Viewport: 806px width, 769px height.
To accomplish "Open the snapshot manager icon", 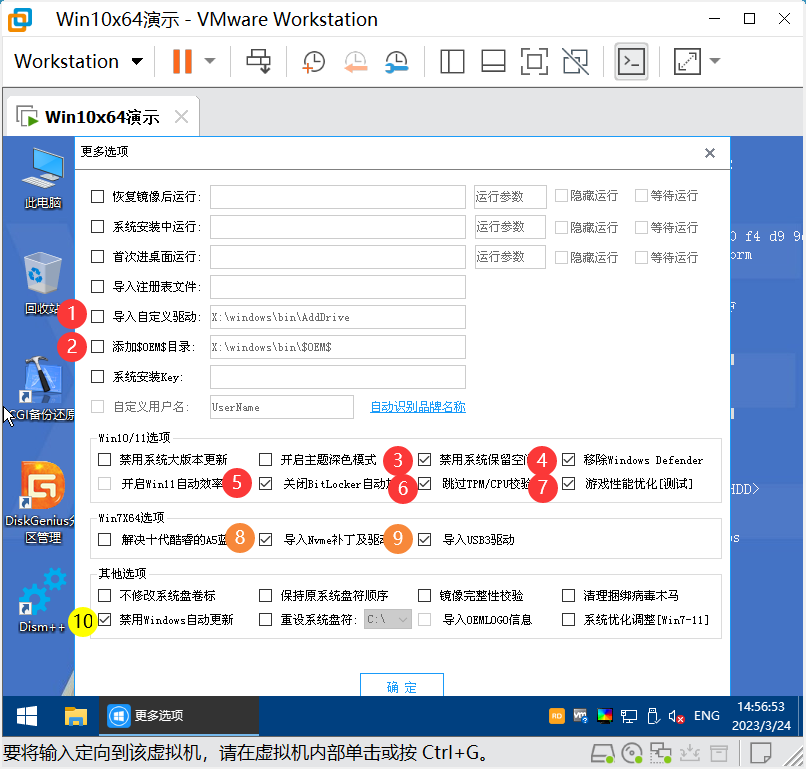I will [x=396, y=61].
